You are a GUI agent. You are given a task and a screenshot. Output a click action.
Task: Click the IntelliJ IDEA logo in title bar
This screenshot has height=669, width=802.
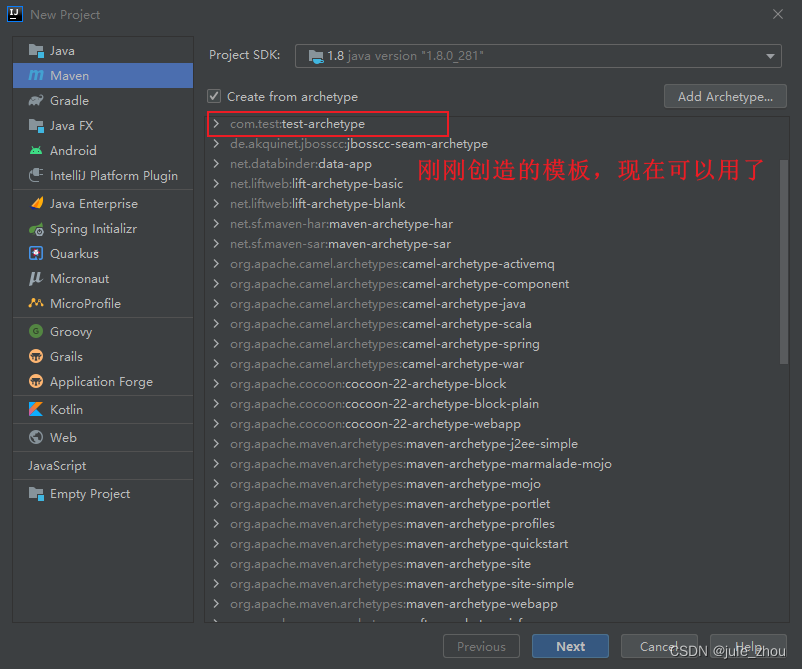tap(15, 14)
